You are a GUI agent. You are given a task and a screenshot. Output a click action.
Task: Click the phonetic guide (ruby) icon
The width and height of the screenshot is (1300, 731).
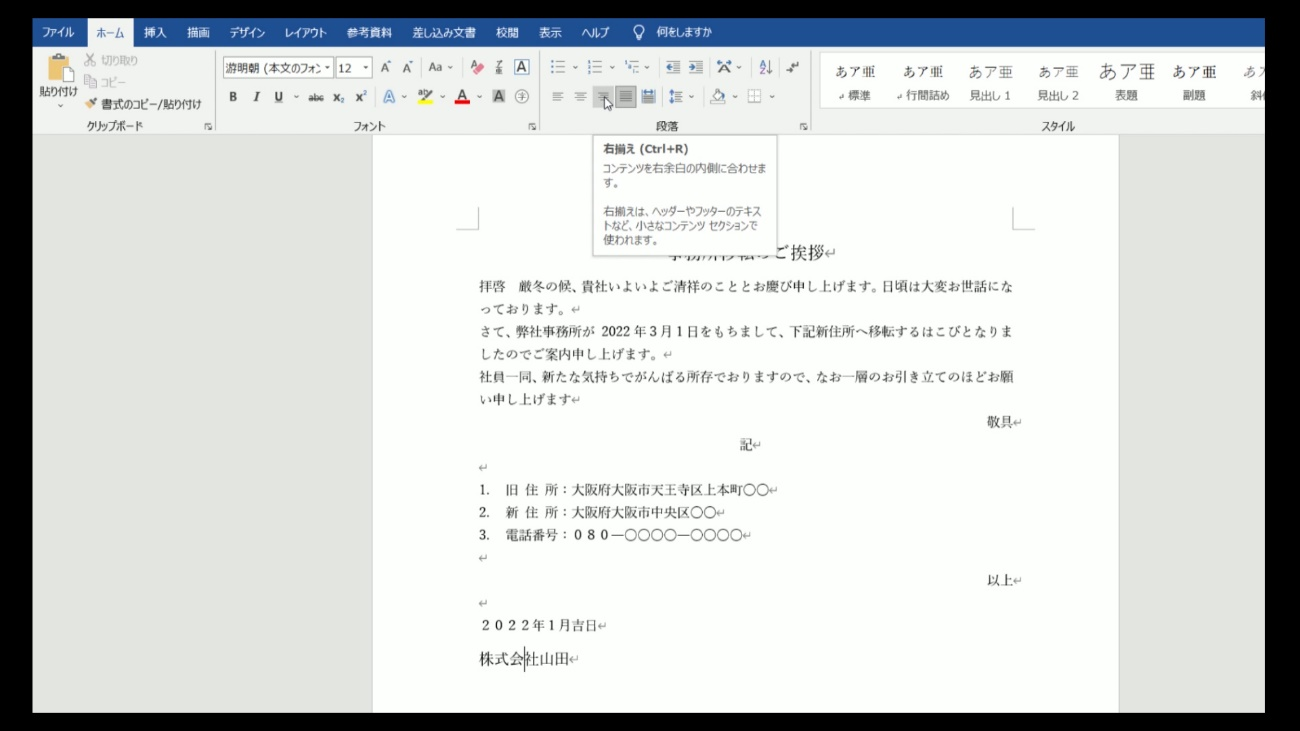click(x=499, y=68)
